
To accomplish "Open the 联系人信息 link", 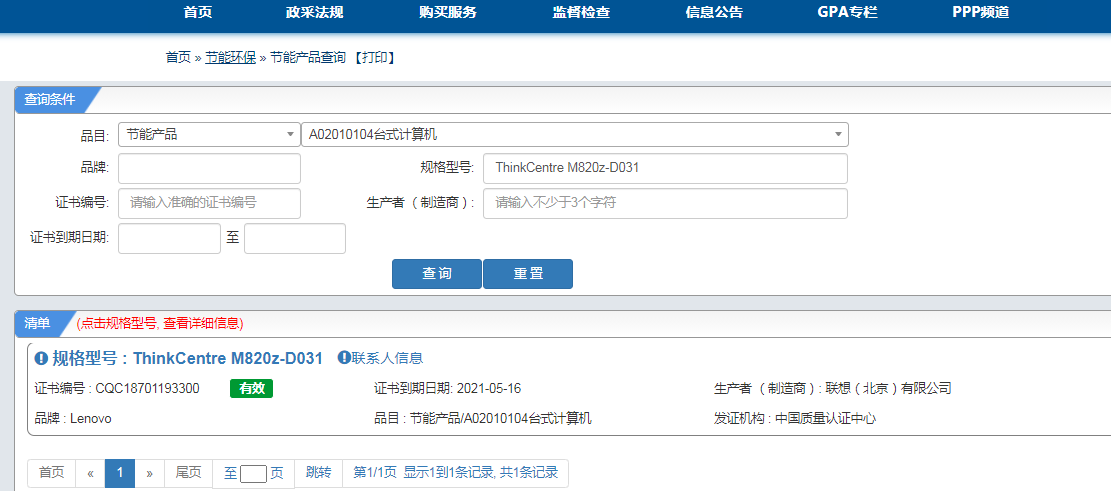I will tap(387, 358).
